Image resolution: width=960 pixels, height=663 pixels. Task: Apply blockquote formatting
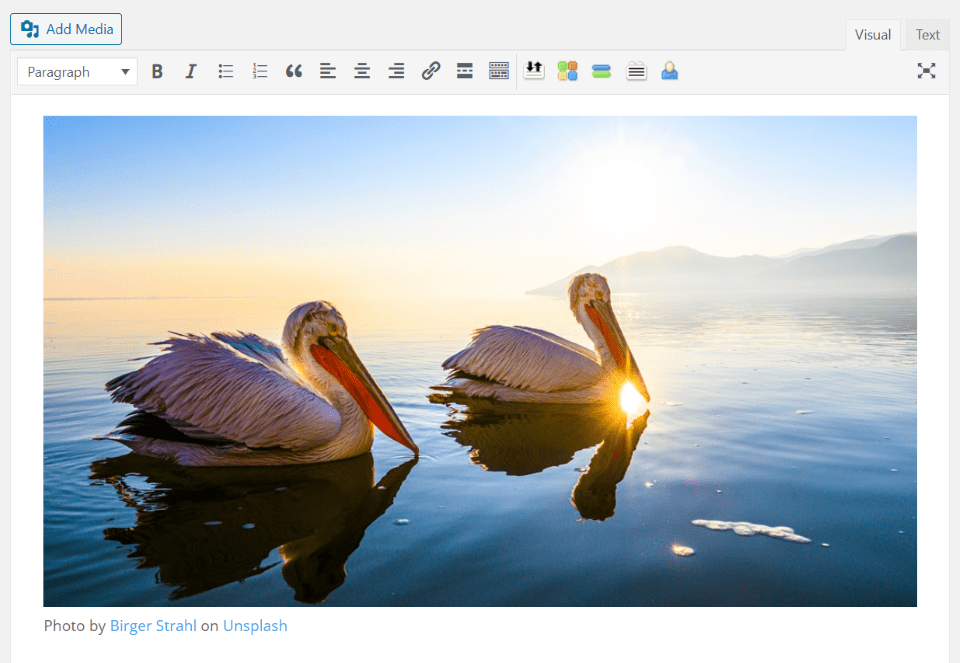pos(294,71)
